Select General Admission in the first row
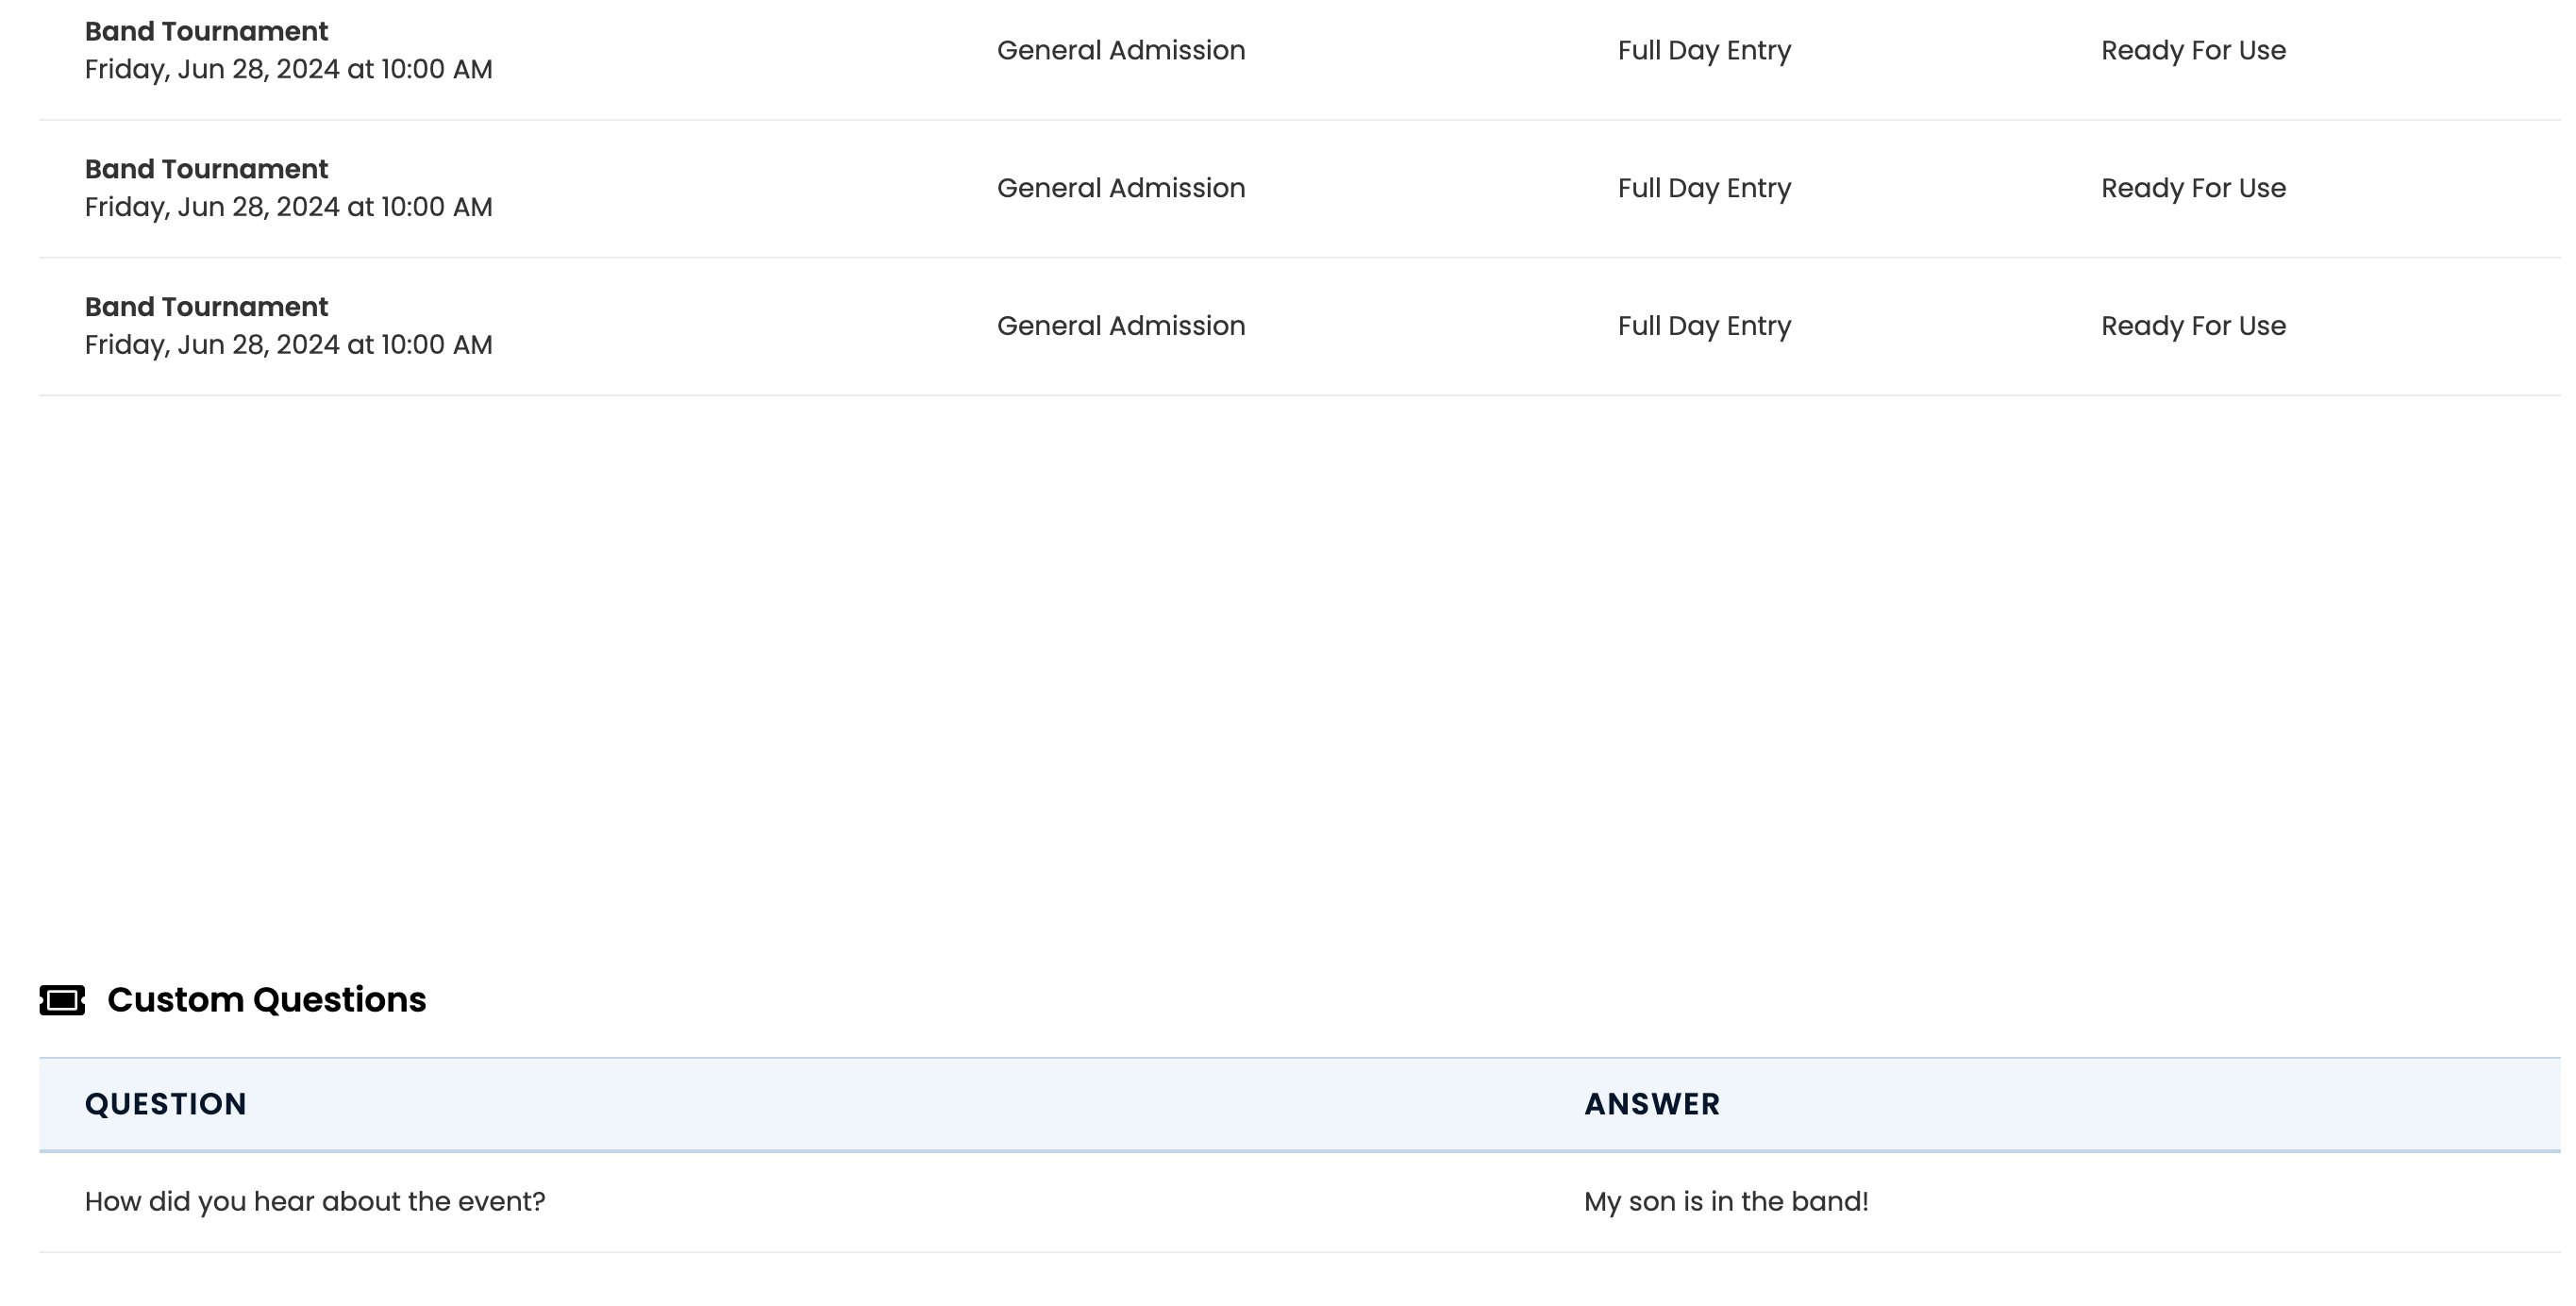Screen dimensions: 2576x1306 (x=1121, y=50)
